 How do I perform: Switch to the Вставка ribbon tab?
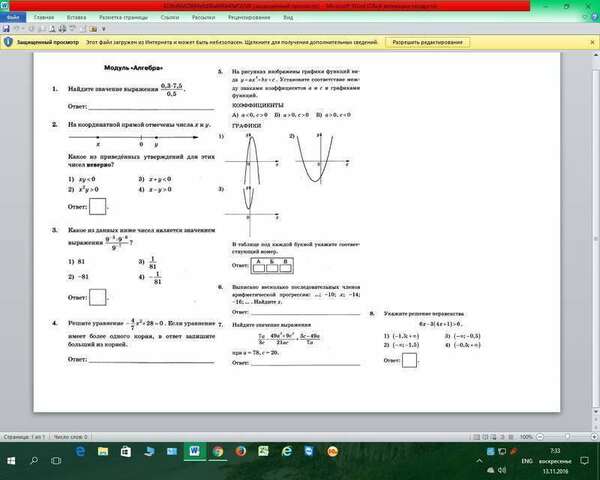[76, 17]
